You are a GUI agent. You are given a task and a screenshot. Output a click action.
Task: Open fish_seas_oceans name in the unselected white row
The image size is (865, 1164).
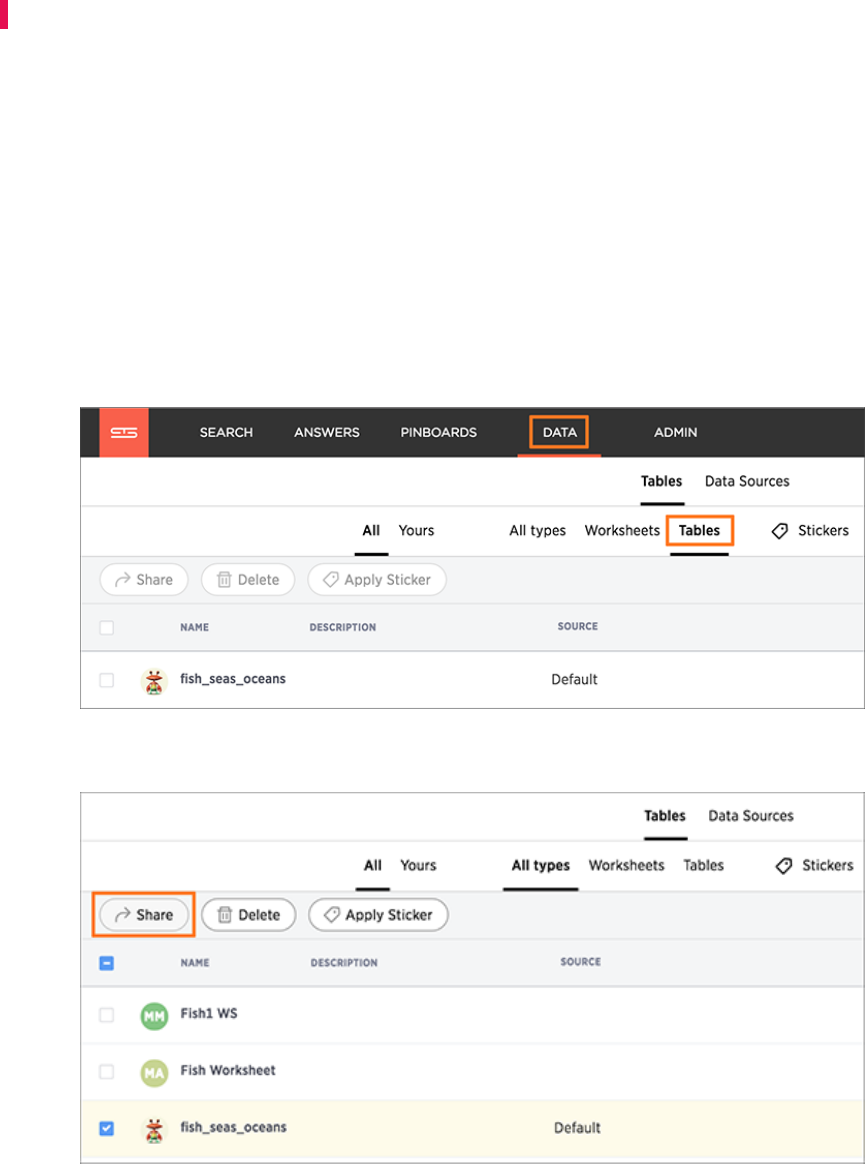tap(233, 679)
